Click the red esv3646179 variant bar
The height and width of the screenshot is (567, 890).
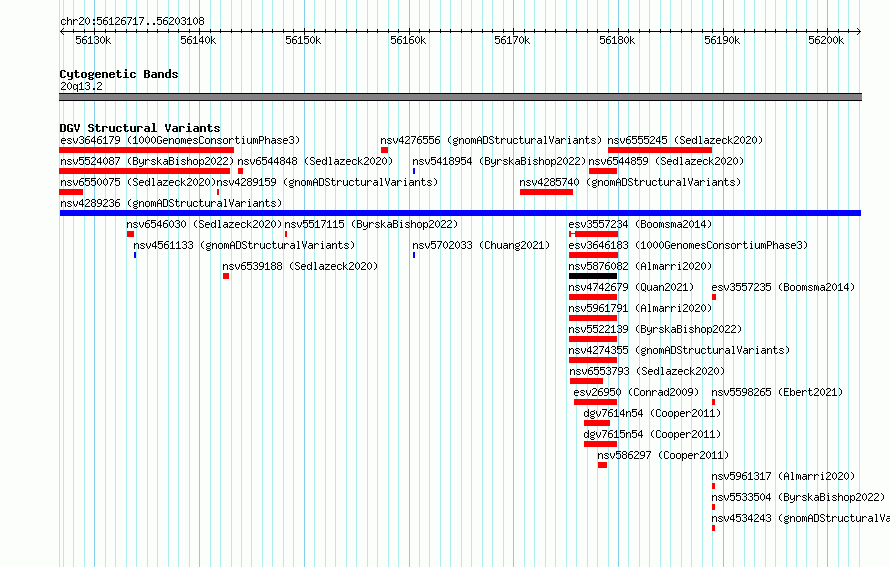tap(146, 150)
